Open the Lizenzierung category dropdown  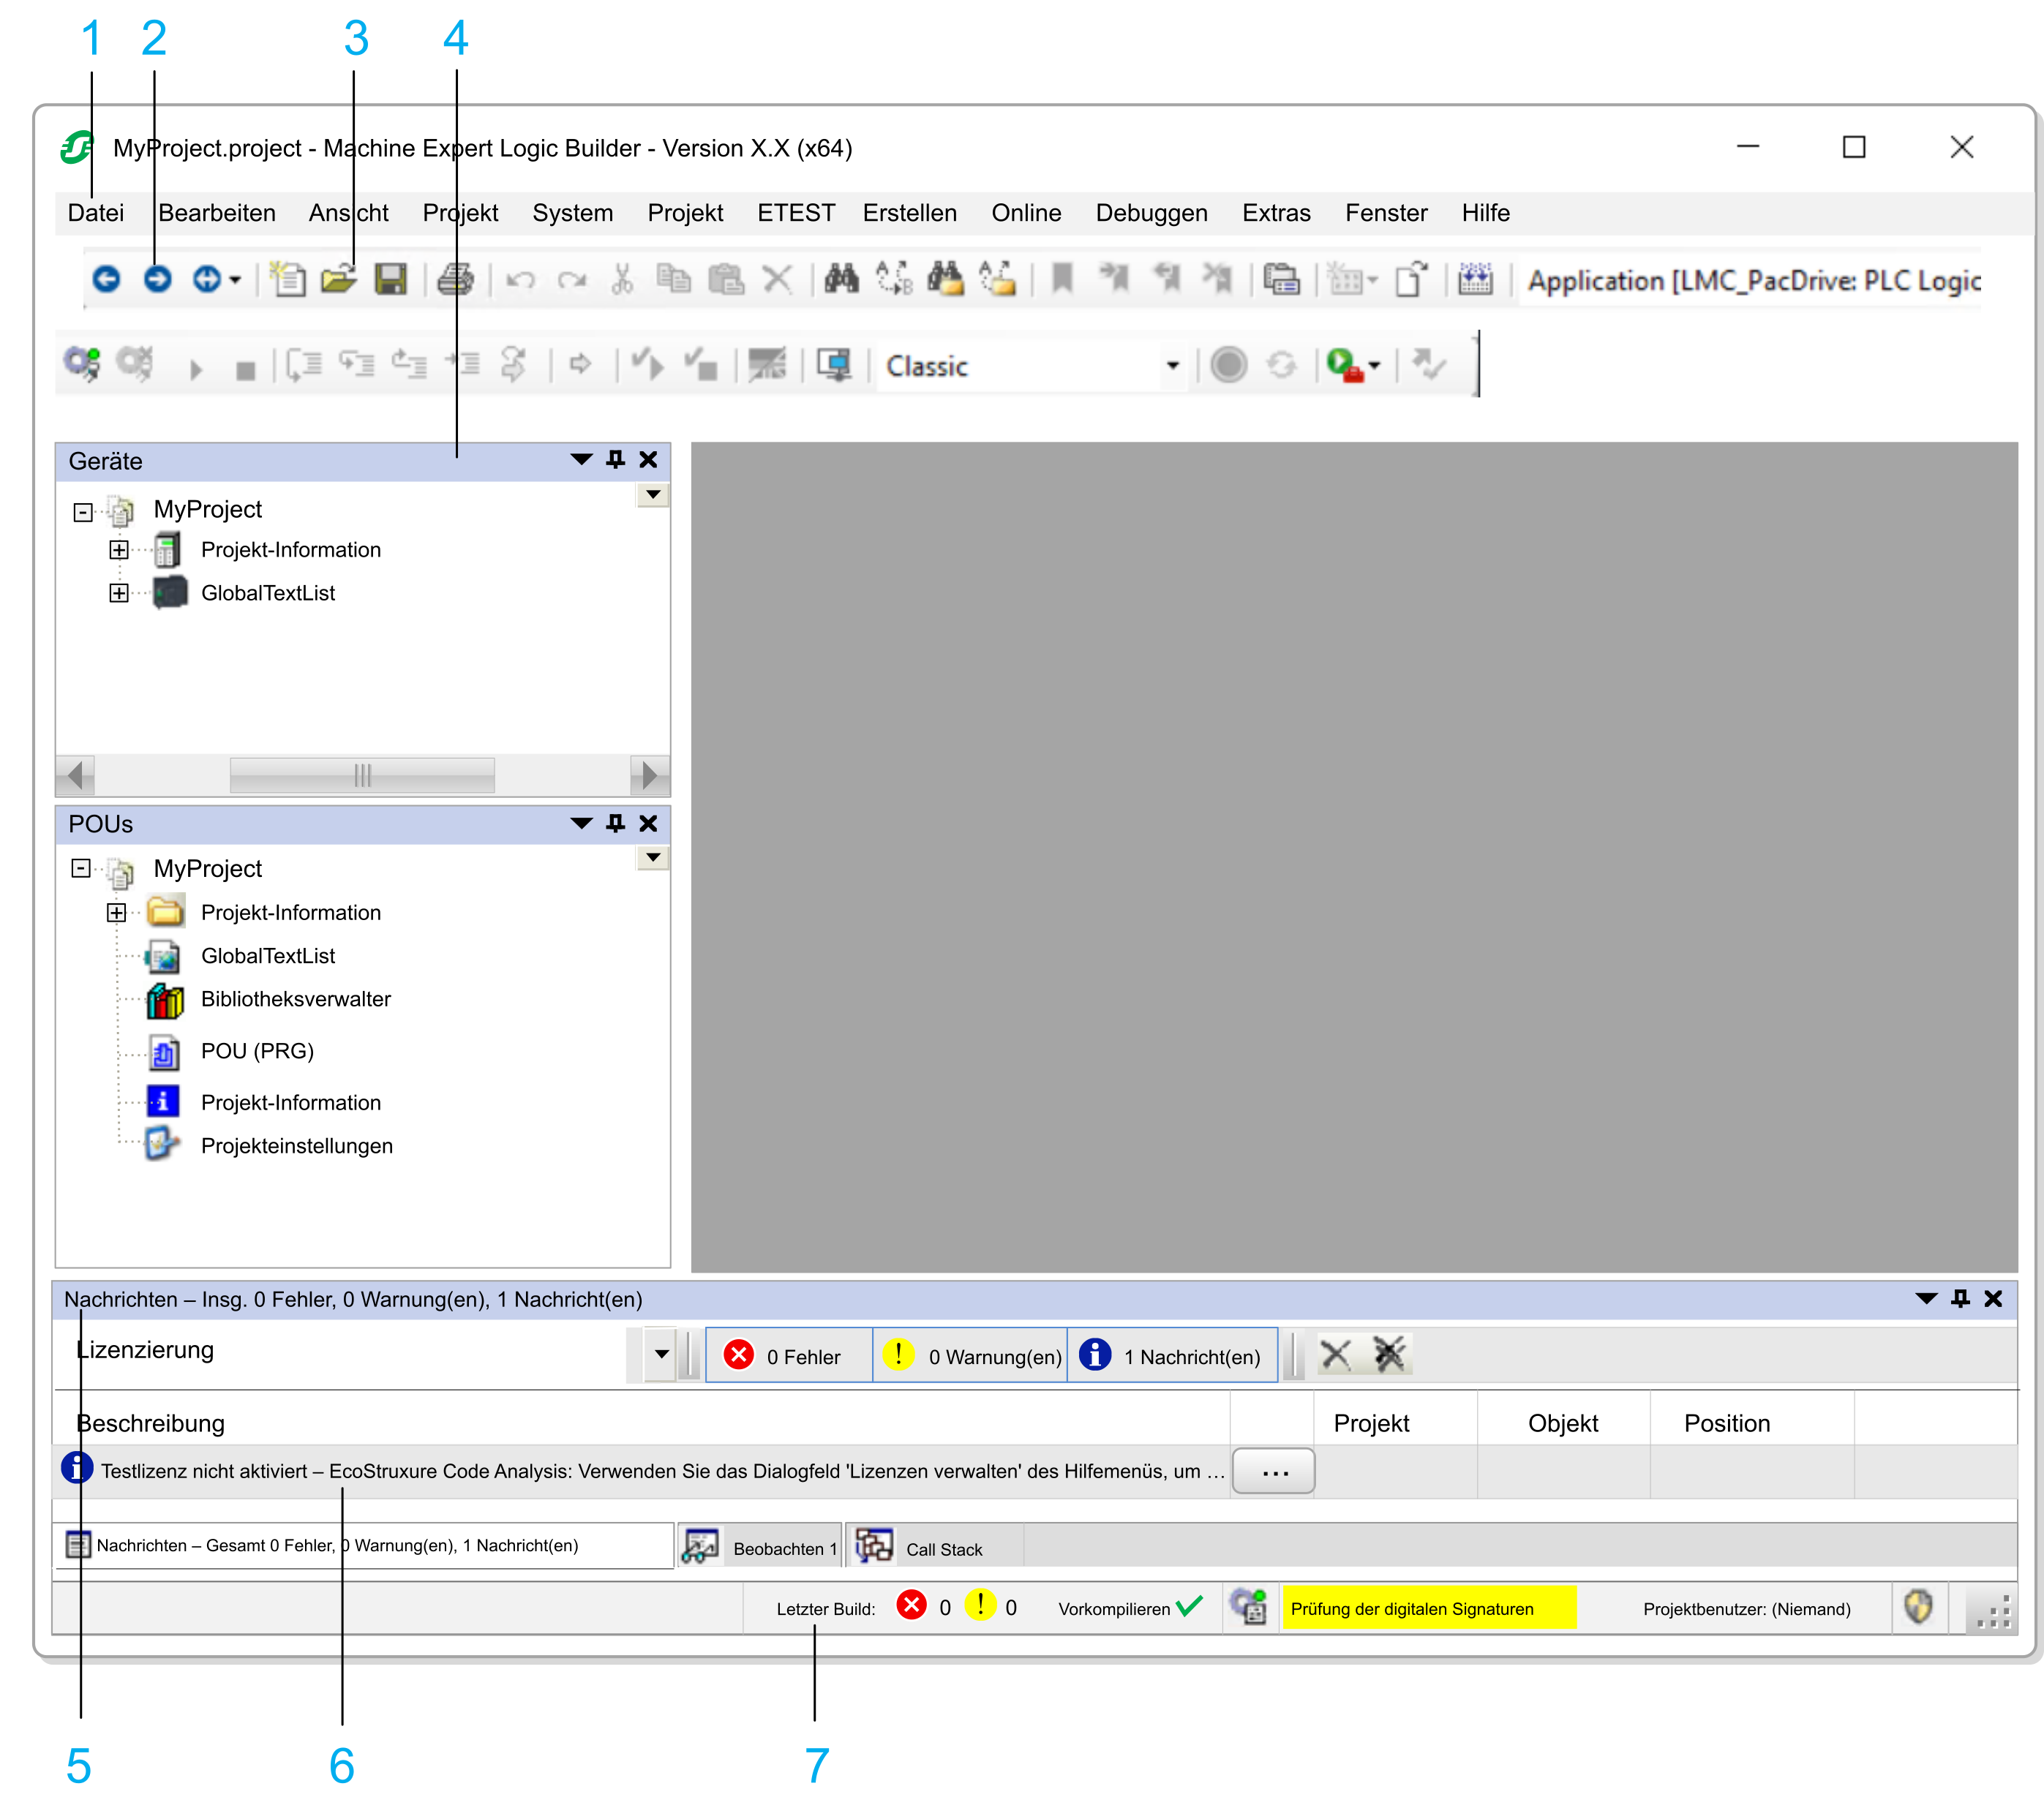pos(662,1355)
